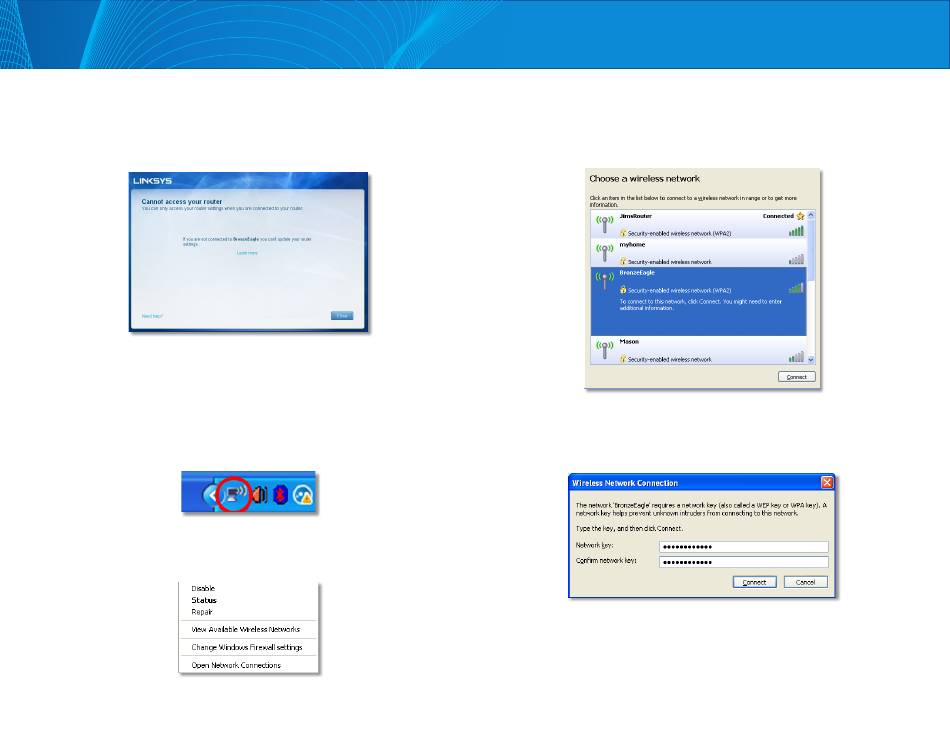Click the Network key password field
Image resolution: width=950 pixels, height=734 pixels.
coord(743,547)
